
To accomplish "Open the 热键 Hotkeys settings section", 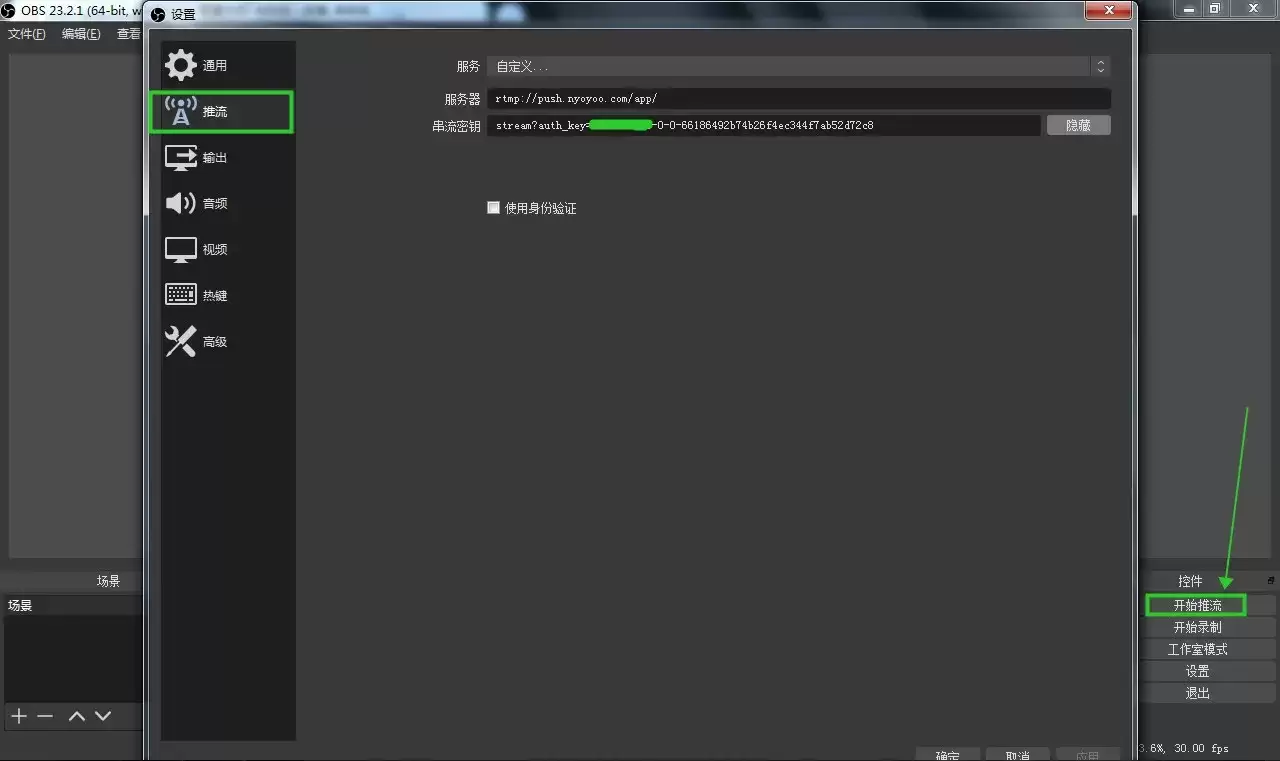I will pyautogui.click(x=227, y=296).
